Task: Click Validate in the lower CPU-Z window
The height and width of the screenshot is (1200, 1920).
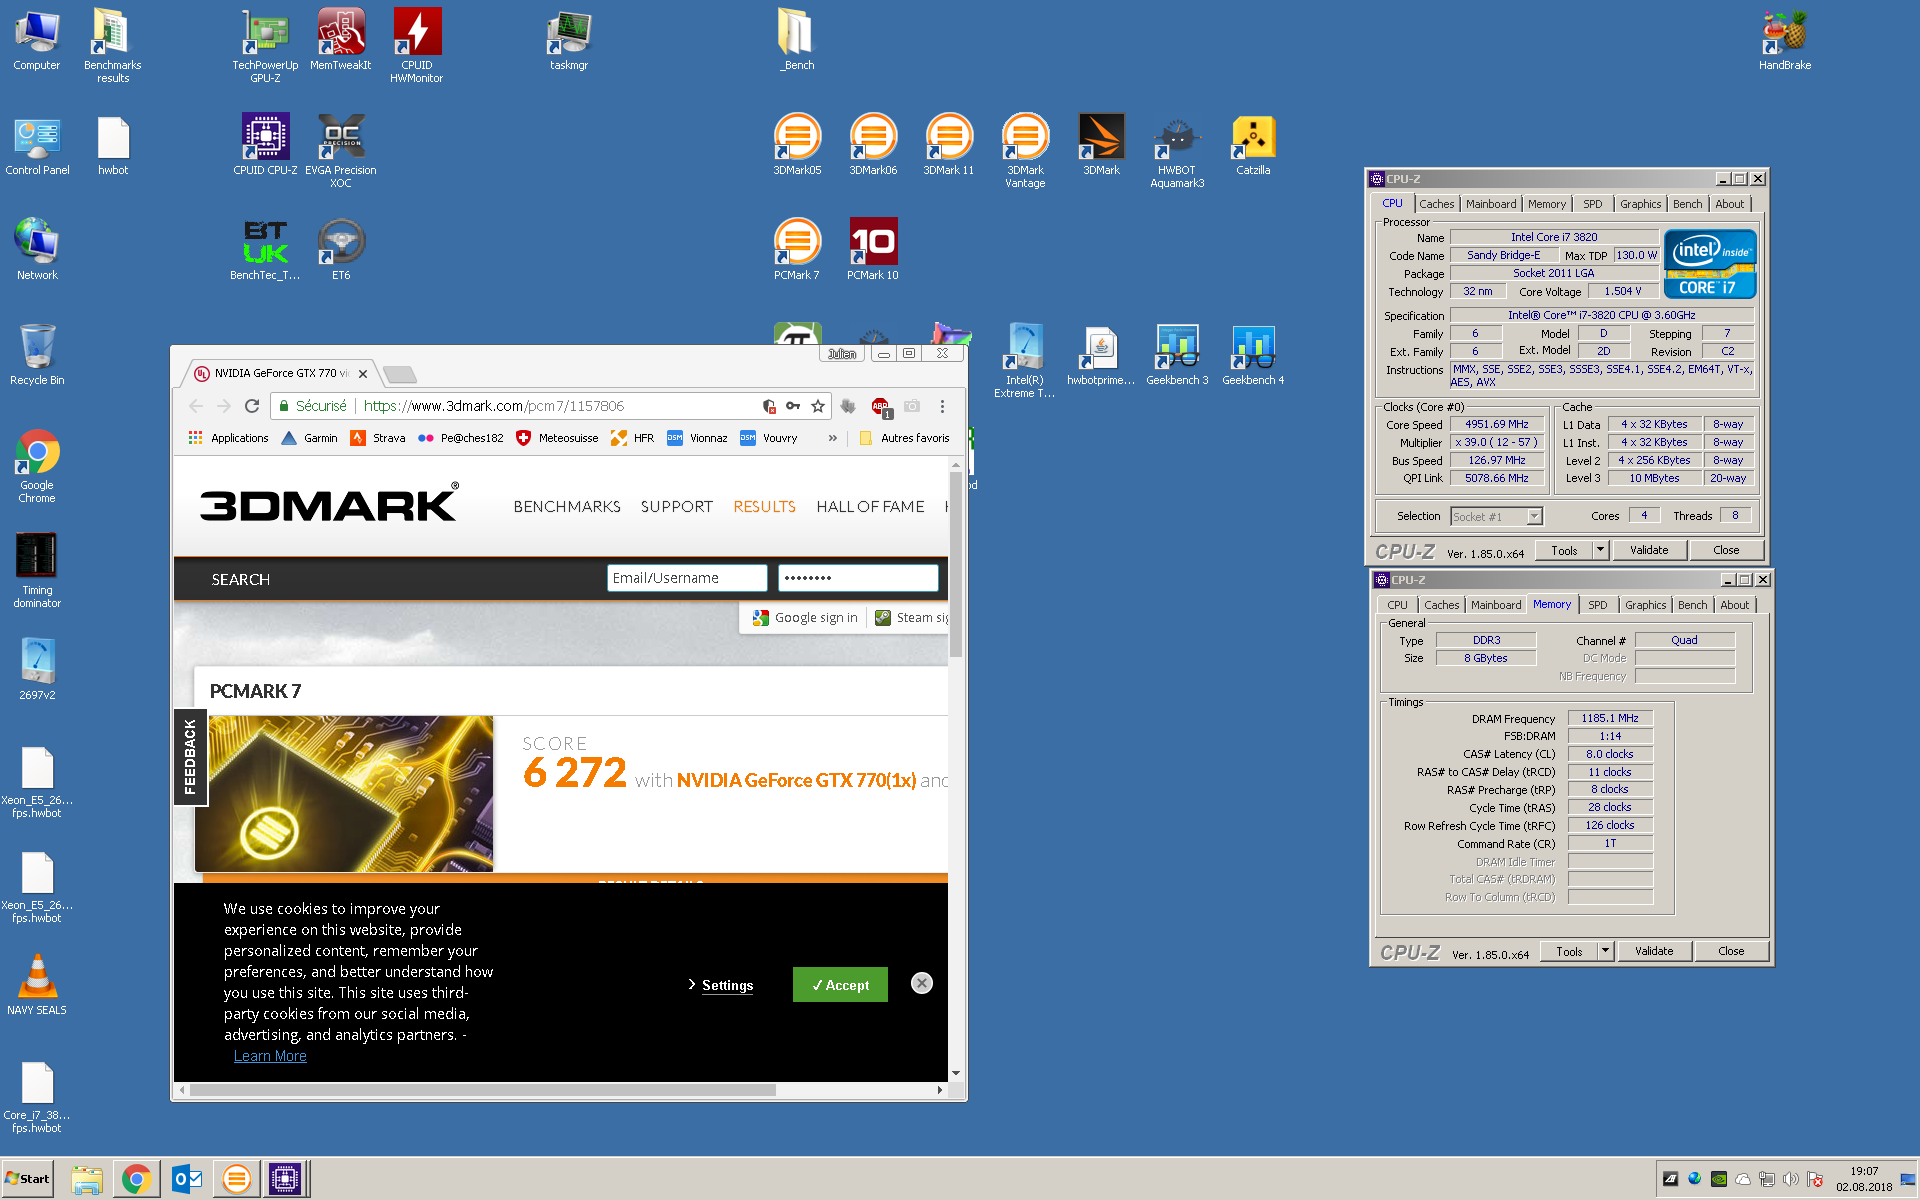Action: click(1654, 951)
